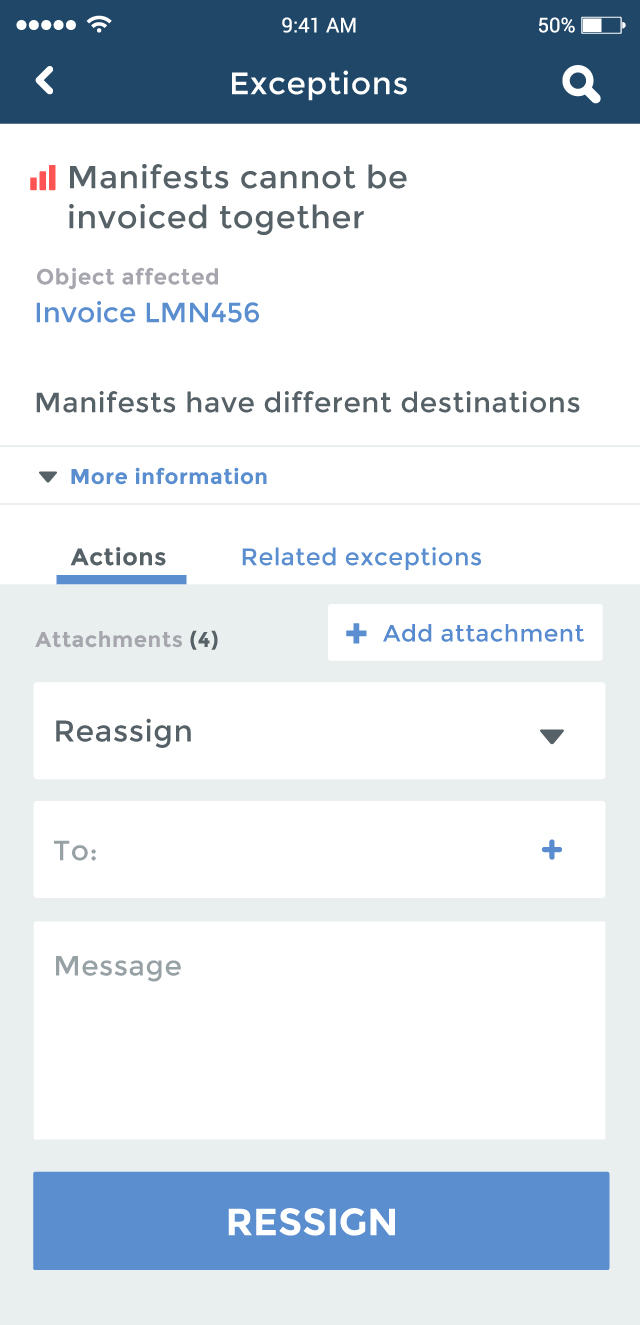640x1325 pixels.
Task: Switch to Related exceptions tab
Action: pyautogui.click(x=361, y=557)
